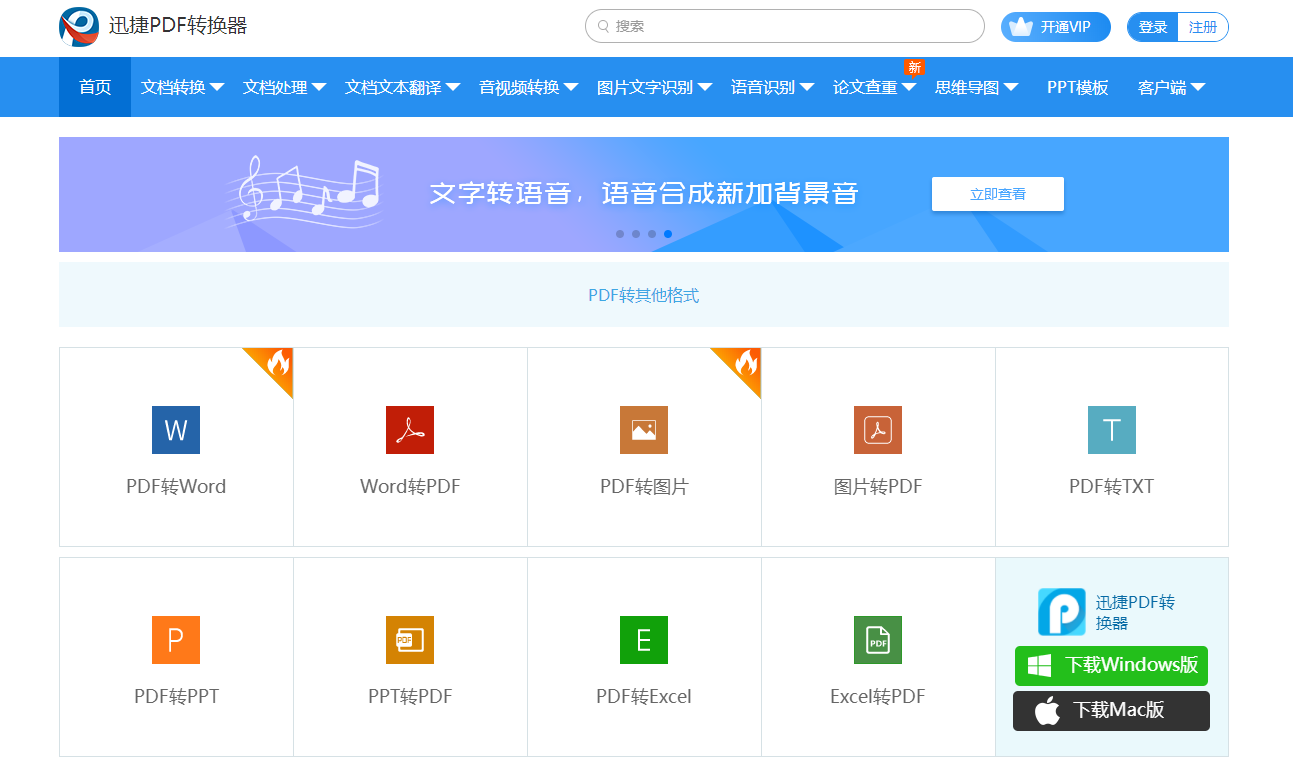Open the PDF转PPT orange P icon
The image size is (1293, 774).
point(176,640)
